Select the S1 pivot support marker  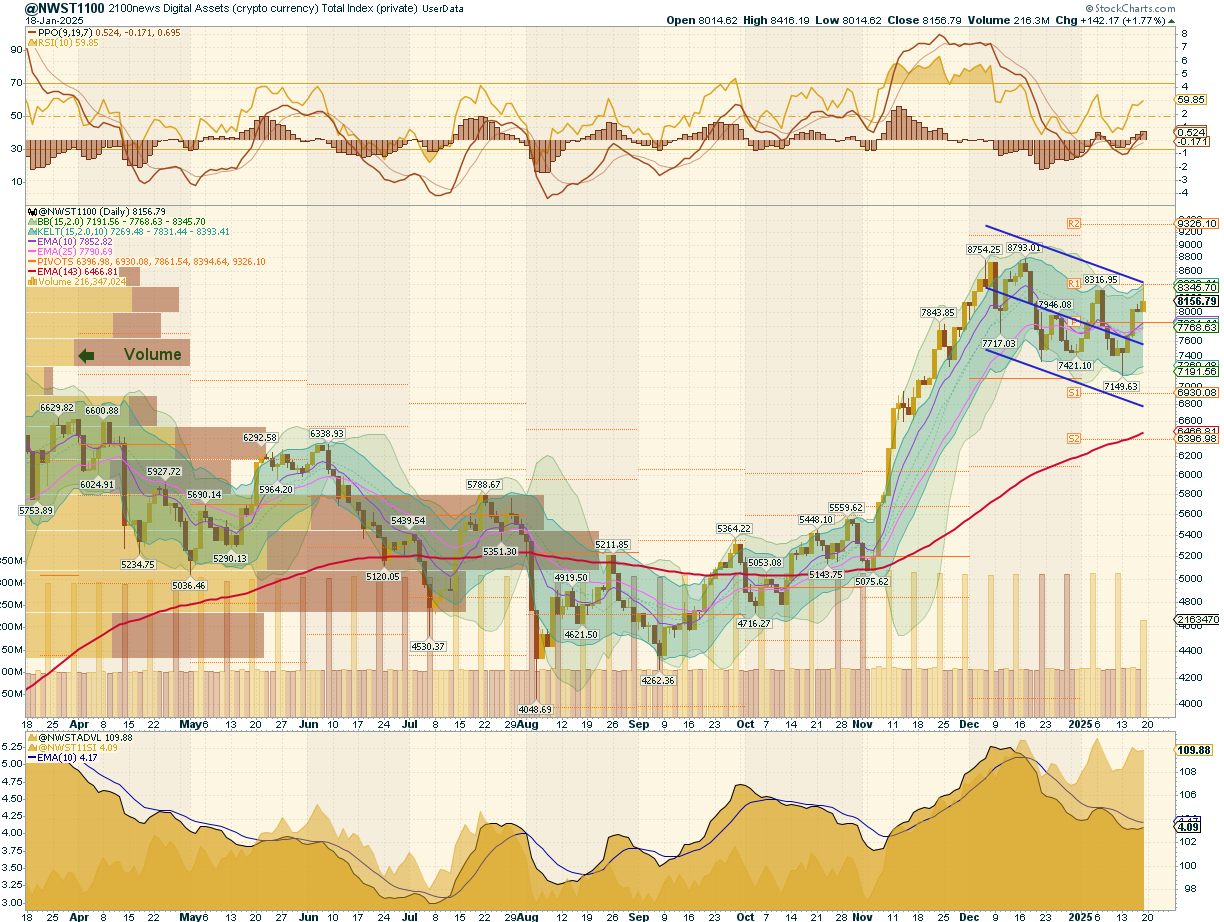(x=1073, y=394)
